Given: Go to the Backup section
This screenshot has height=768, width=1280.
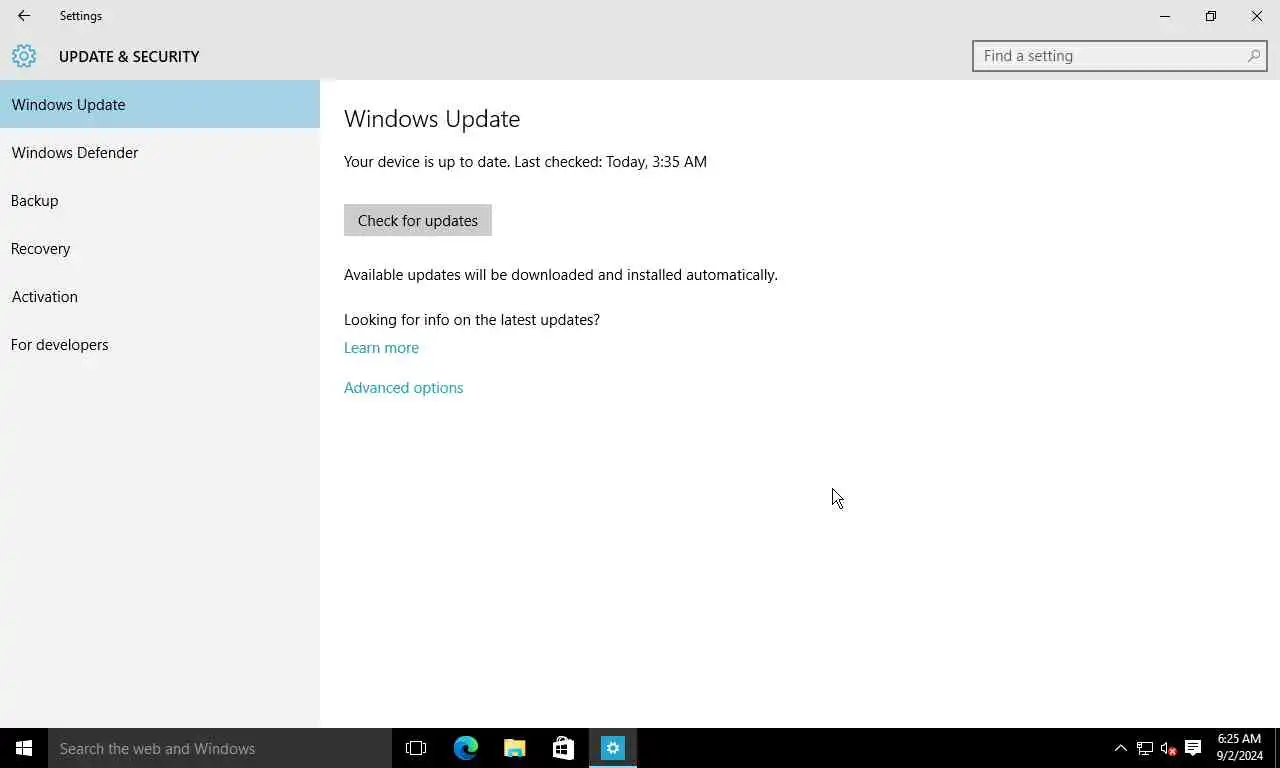Looking at the screenshot, I should click(x=160, y=200).
